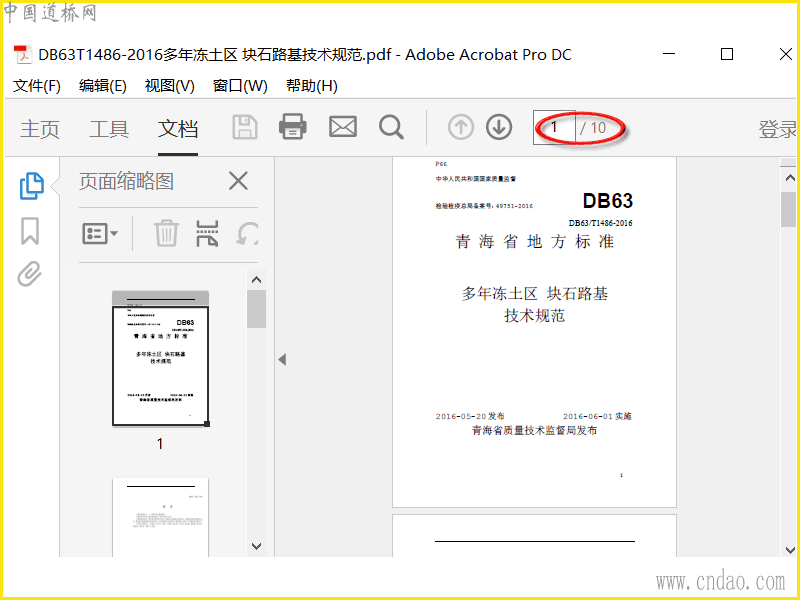The image size is (800, 600).
Task: Click the Acrobat PDF title bar icon
Action: tap(22, 55)
